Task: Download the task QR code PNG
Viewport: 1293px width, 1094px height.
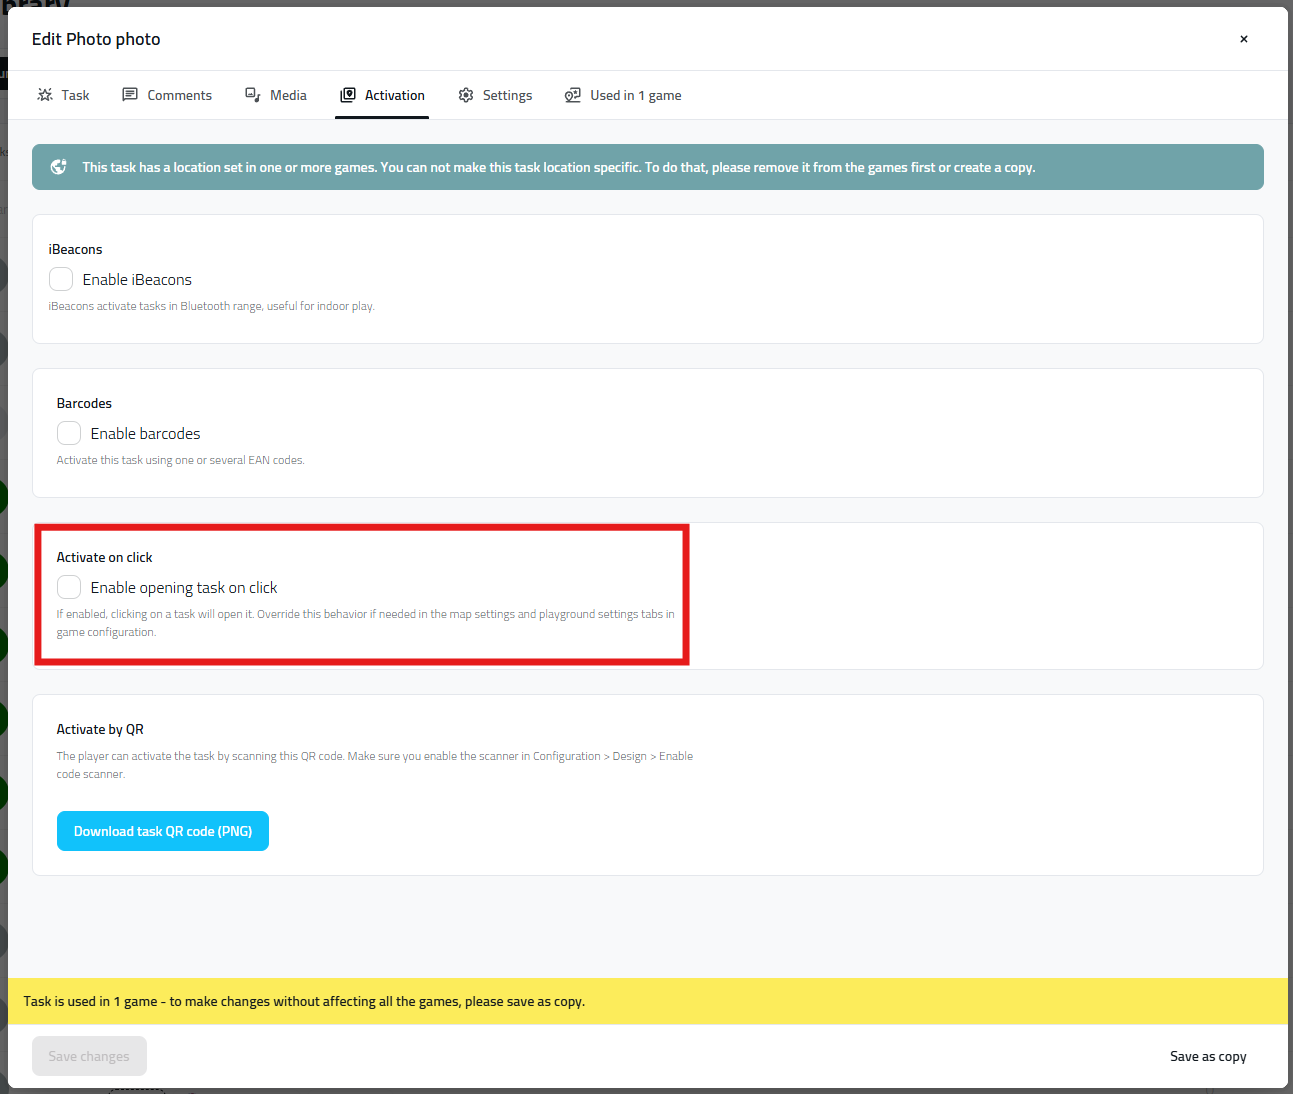Action: point(163,831)
